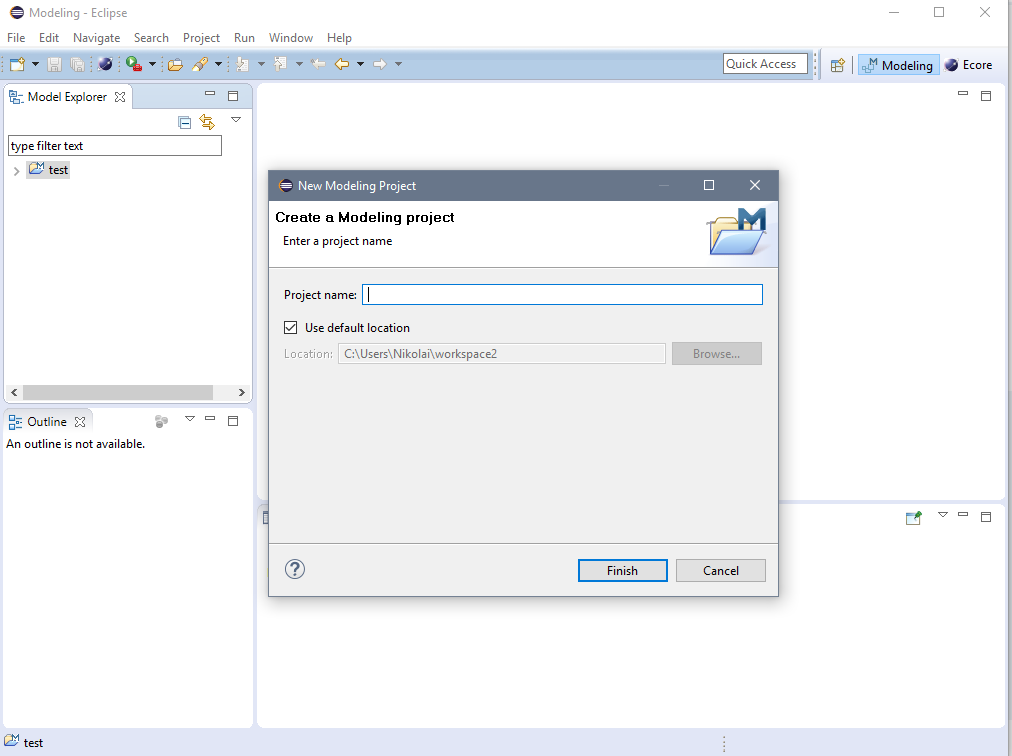Open the Help menu
Viewport: 1012px width, 756px height.
(x=339, y=38)
